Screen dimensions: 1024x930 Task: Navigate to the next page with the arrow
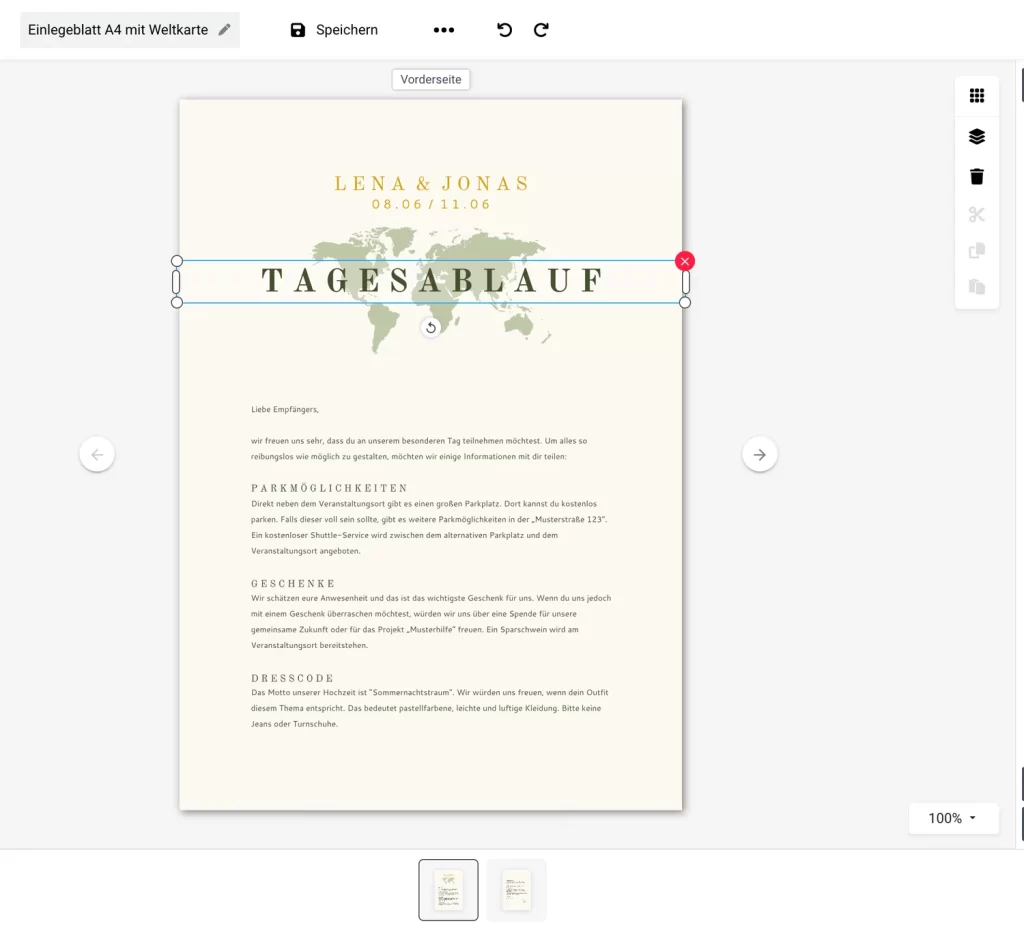point(760,454)
